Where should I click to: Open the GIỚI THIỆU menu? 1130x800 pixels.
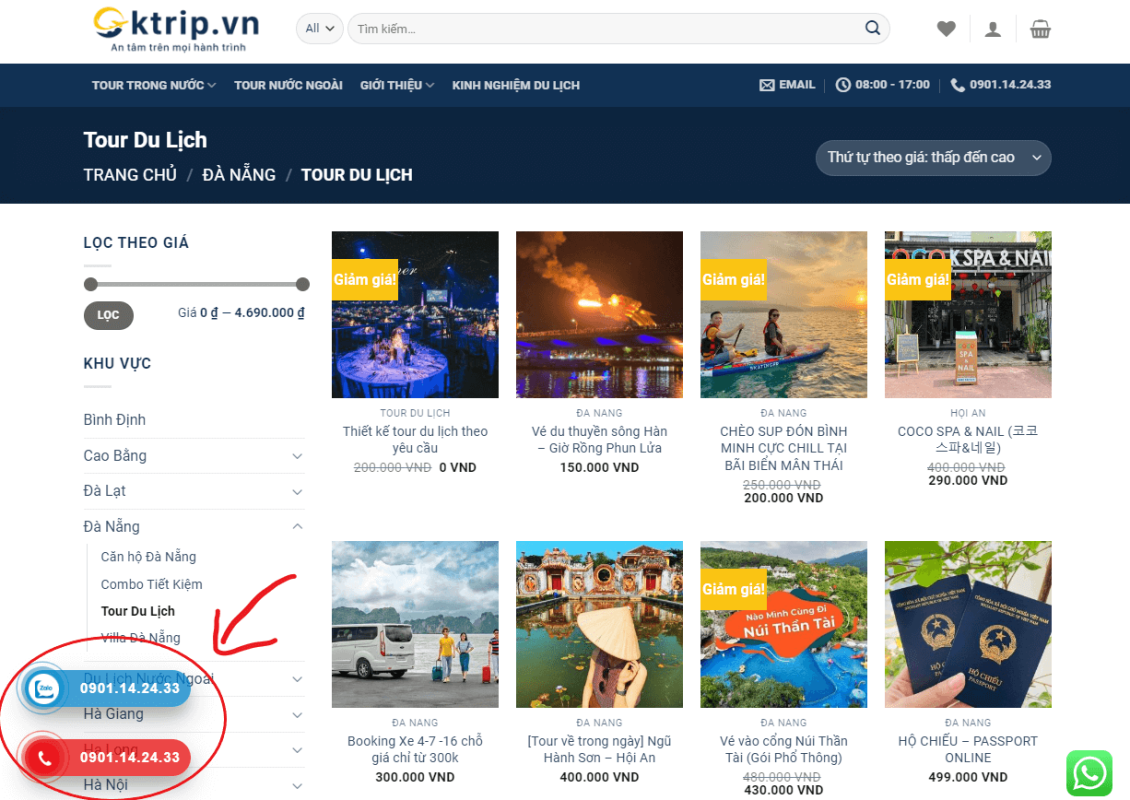pyautogui.click(x=397, y=85)
